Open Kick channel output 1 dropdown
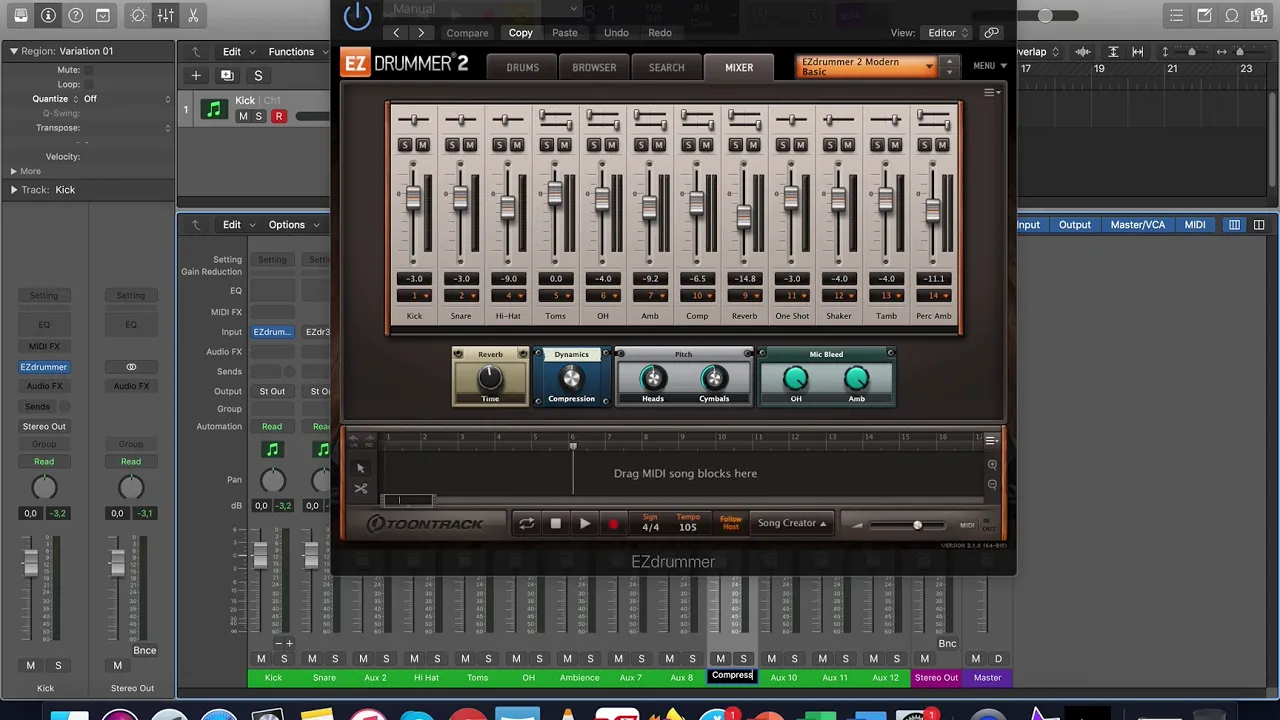The width and height of the screenshot is (1280, 720). coord(414,296)
